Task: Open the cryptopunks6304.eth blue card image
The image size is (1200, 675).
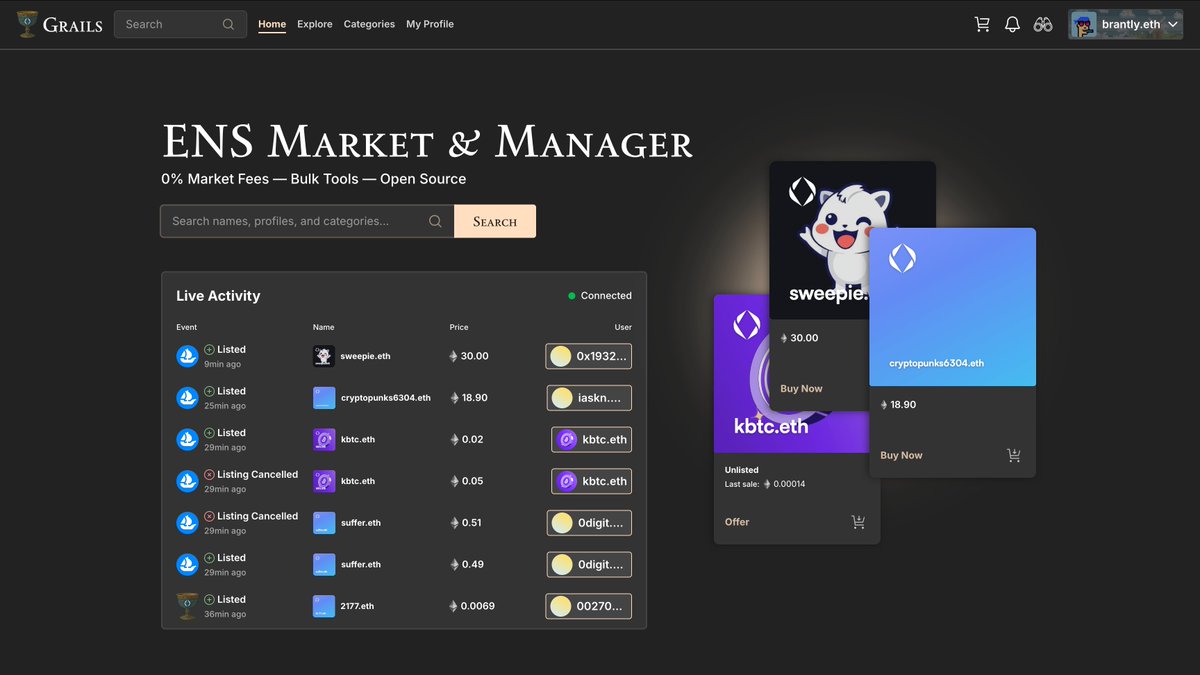Action: coord(953,307)
